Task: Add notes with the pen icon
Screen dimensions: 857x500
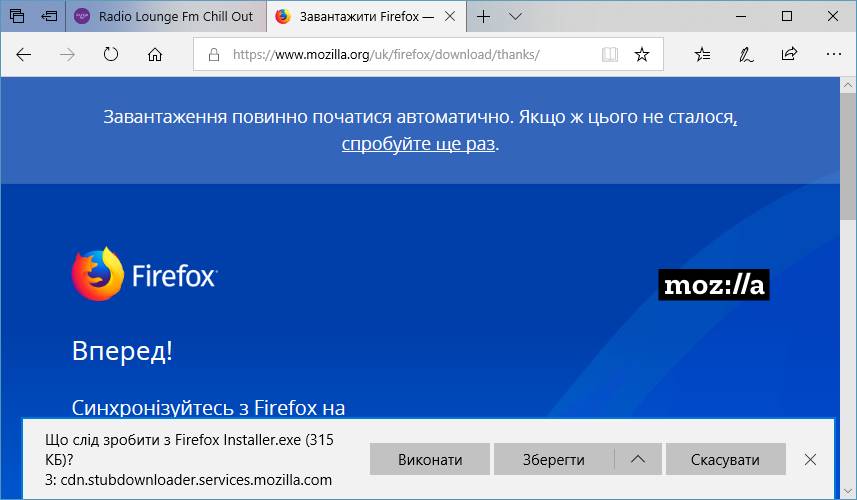Action: point(746,54)
